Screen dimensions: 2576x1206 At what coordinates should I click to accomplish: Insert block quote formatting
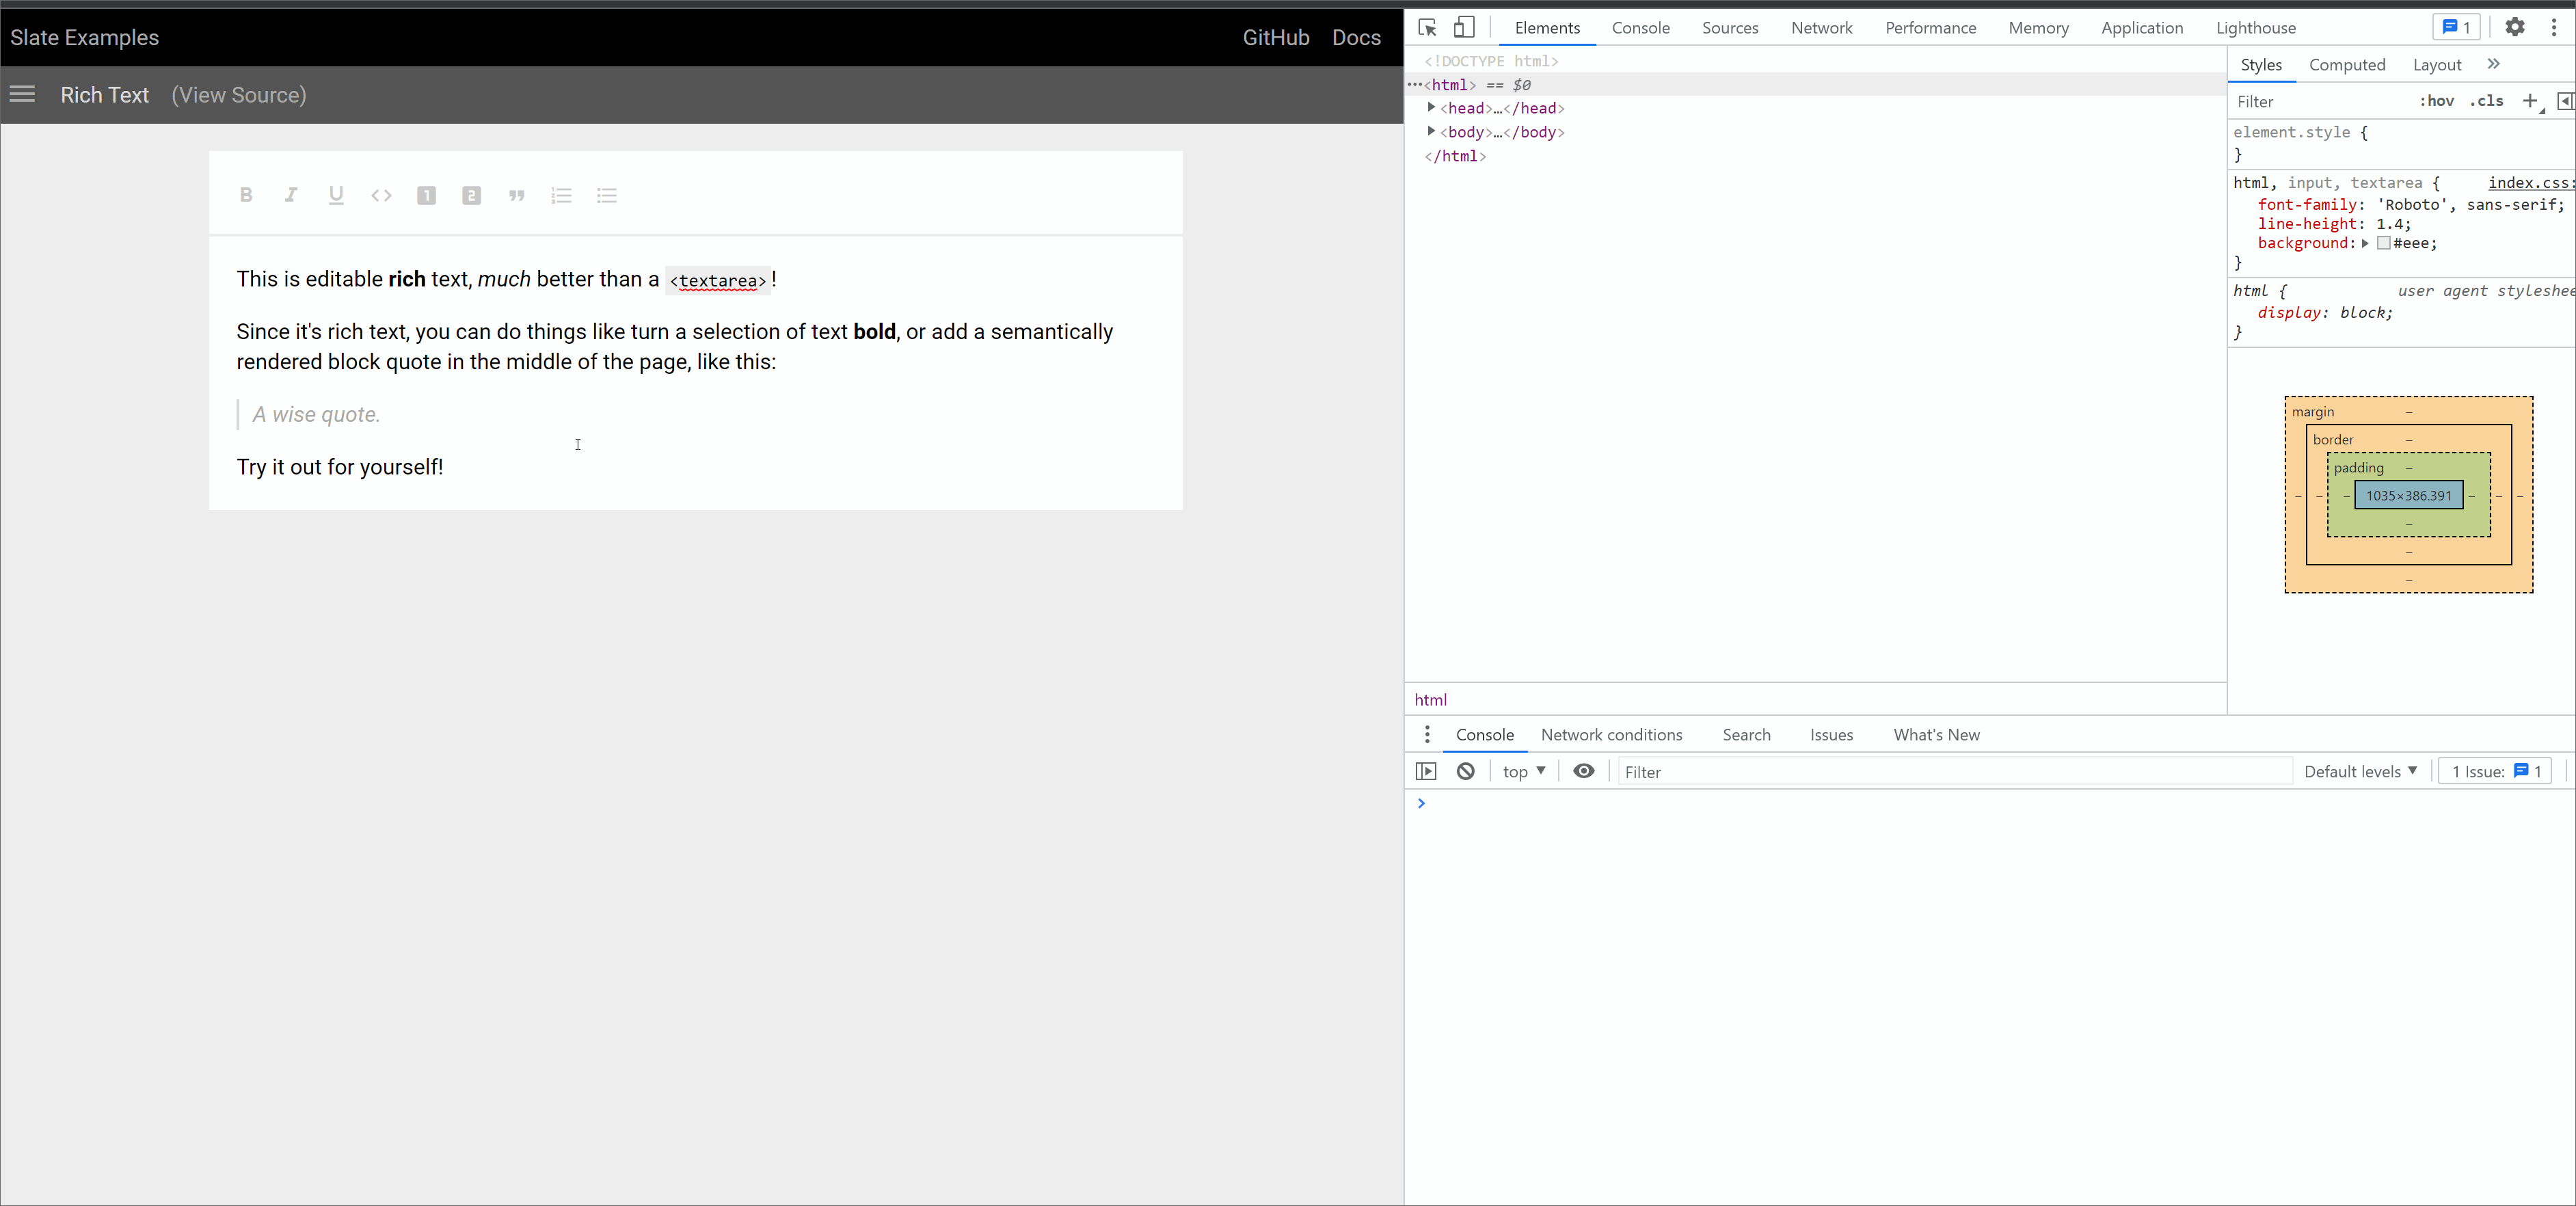click(x=516, y=195)
